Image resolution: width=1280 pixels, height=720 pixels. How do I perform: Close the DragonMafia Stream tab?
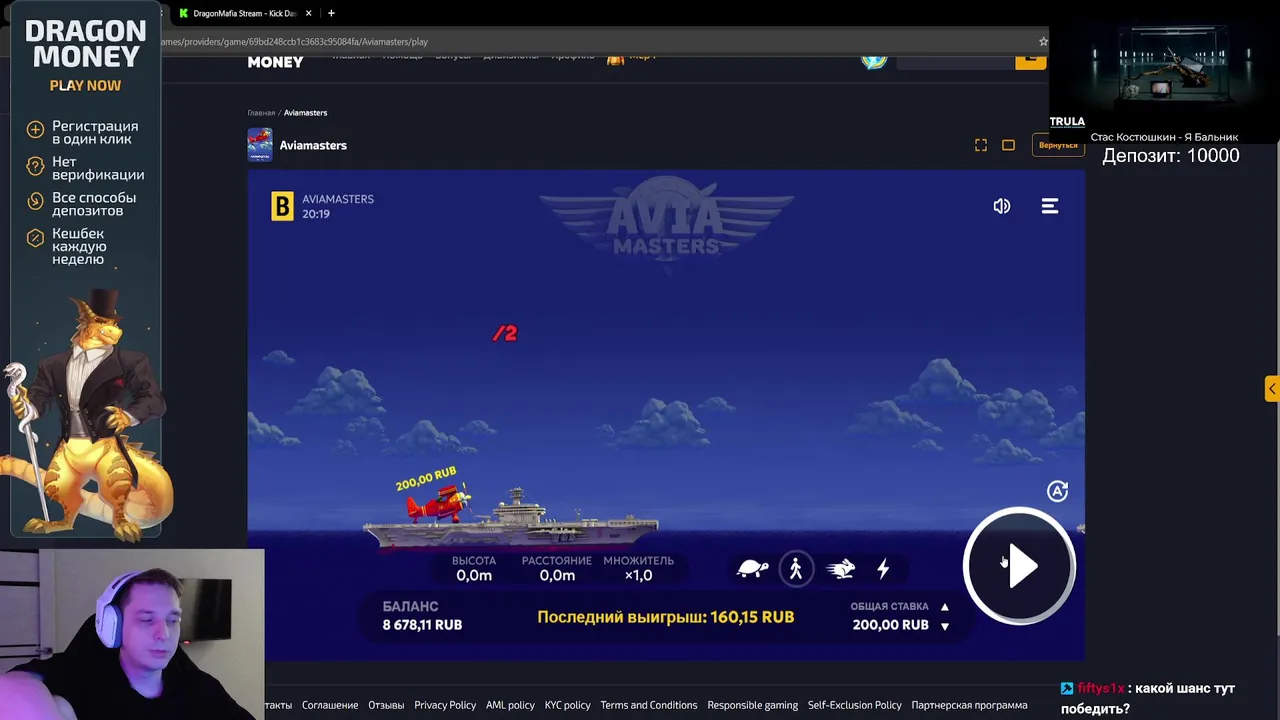(x=308, y=13)
